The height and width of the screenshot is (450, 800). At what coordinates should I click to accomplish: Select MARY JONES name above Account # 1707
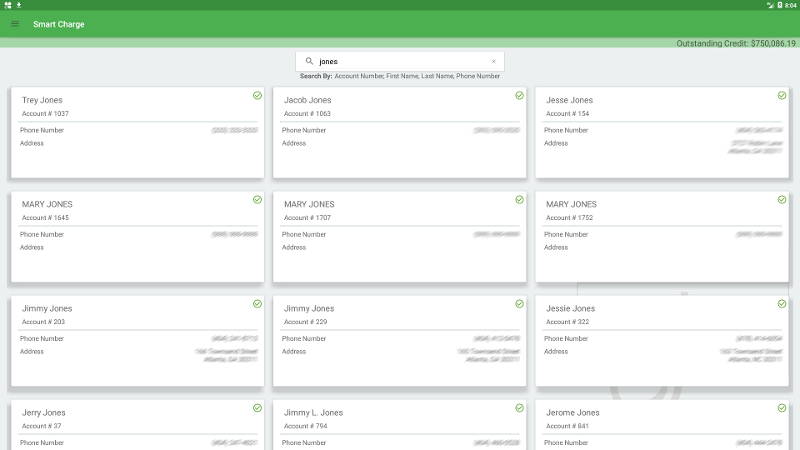click(x=309, y=204)
